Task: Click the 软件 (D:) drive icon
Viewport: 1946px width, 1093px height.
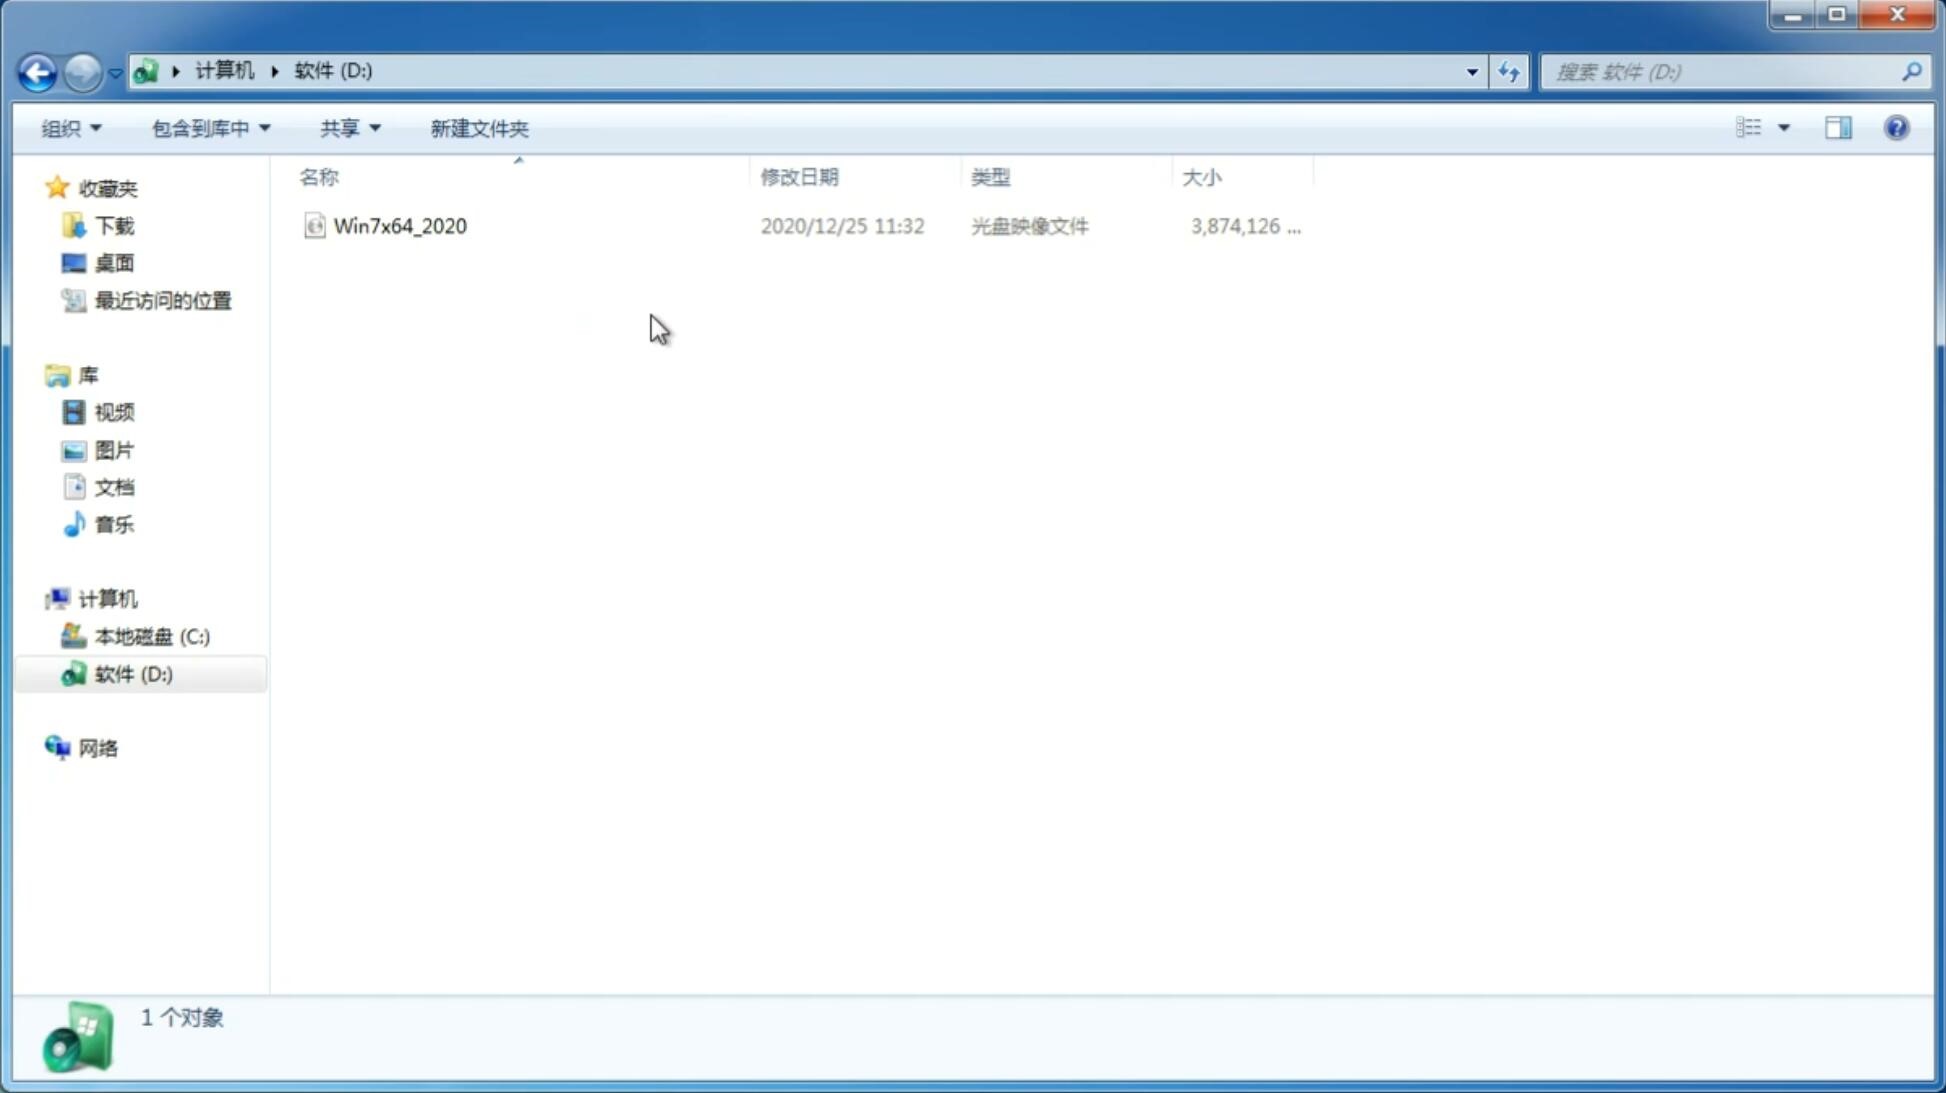Action: coord(71,673)
